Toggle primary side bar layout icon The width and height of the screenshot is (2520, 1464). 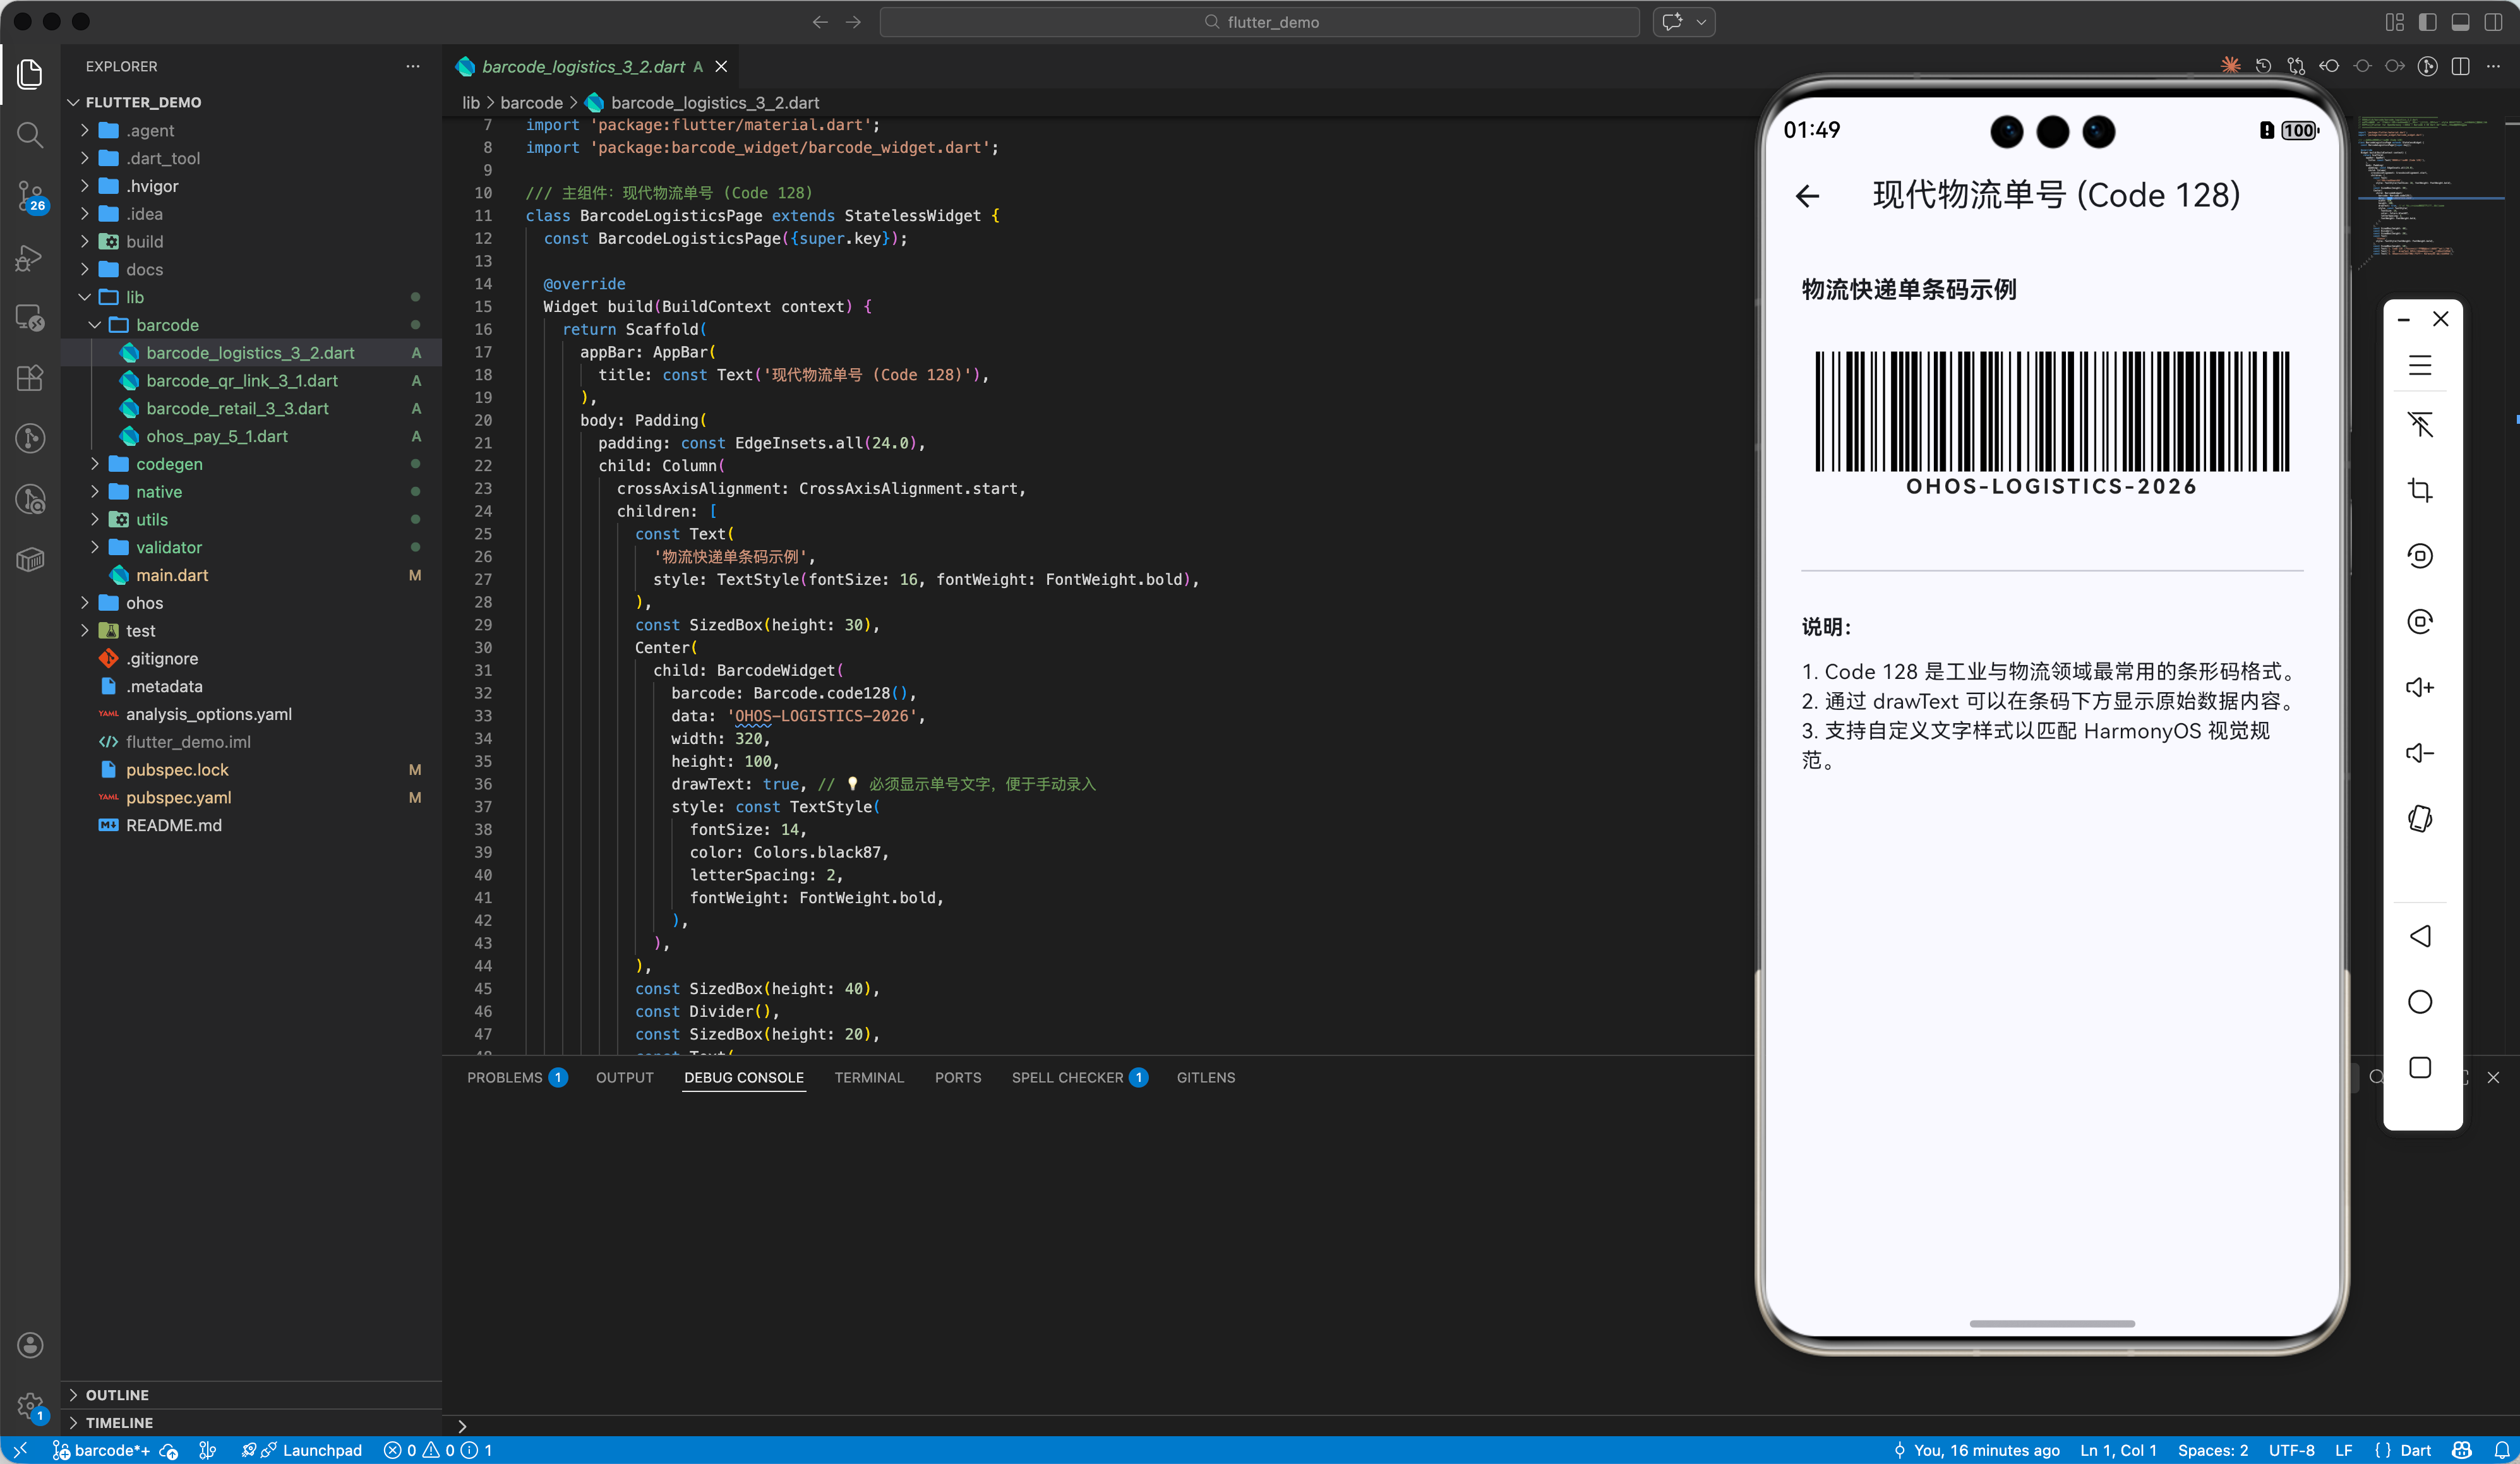point(2427,22)
